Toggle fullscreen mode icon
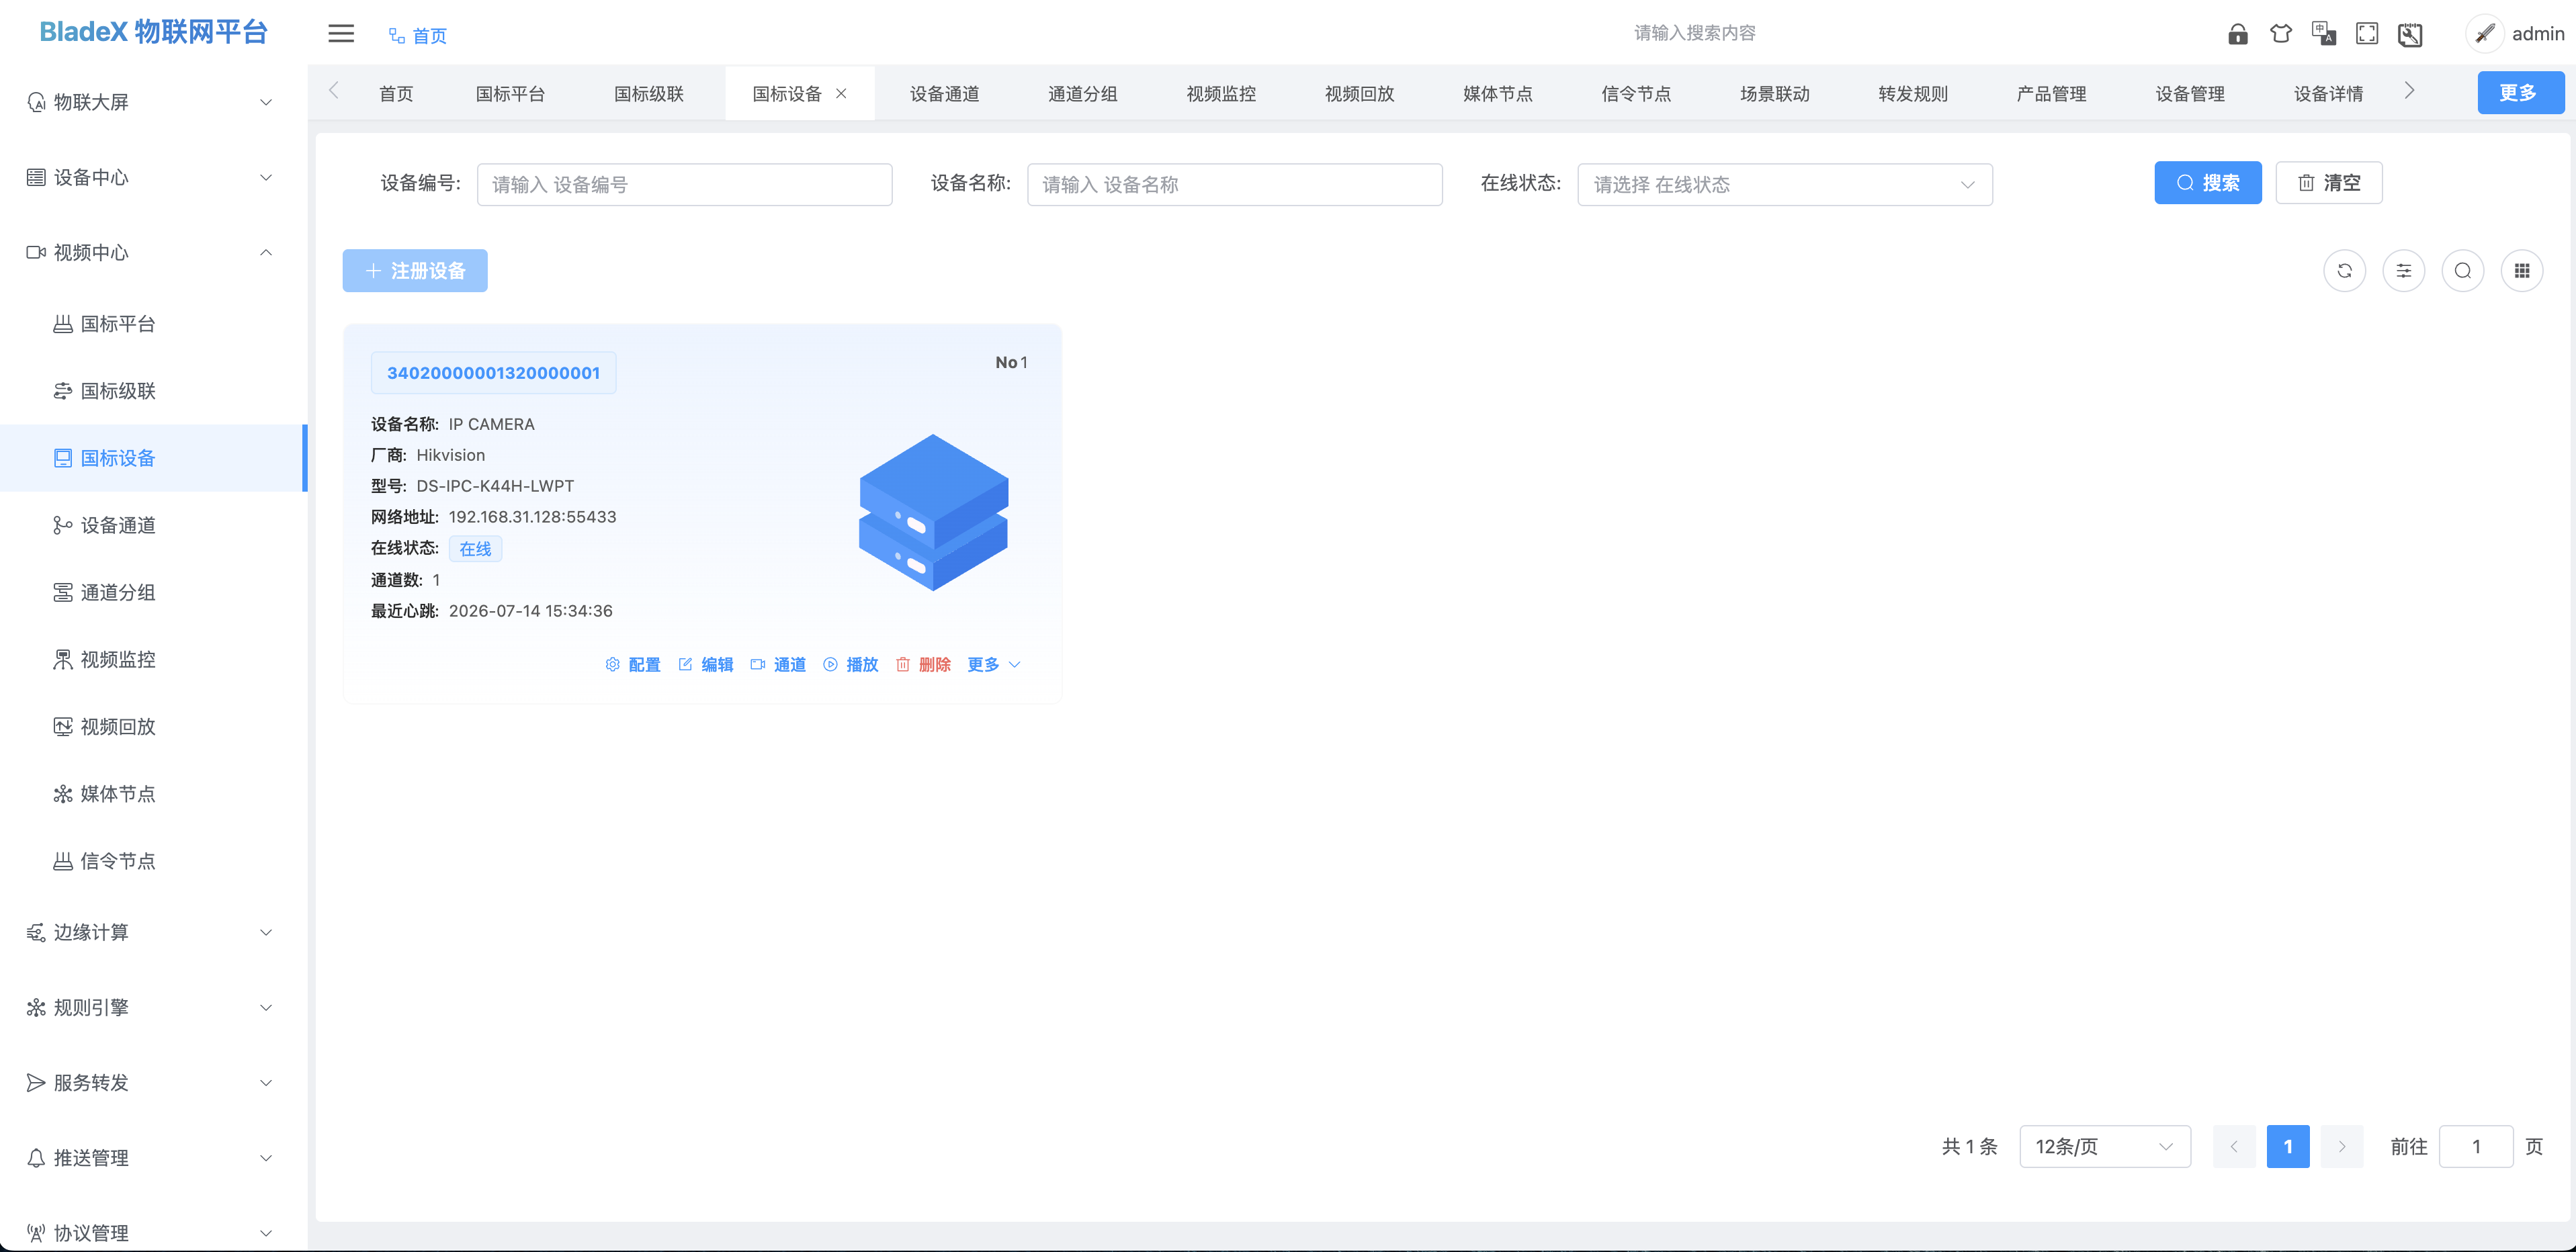 [2367, 34]
